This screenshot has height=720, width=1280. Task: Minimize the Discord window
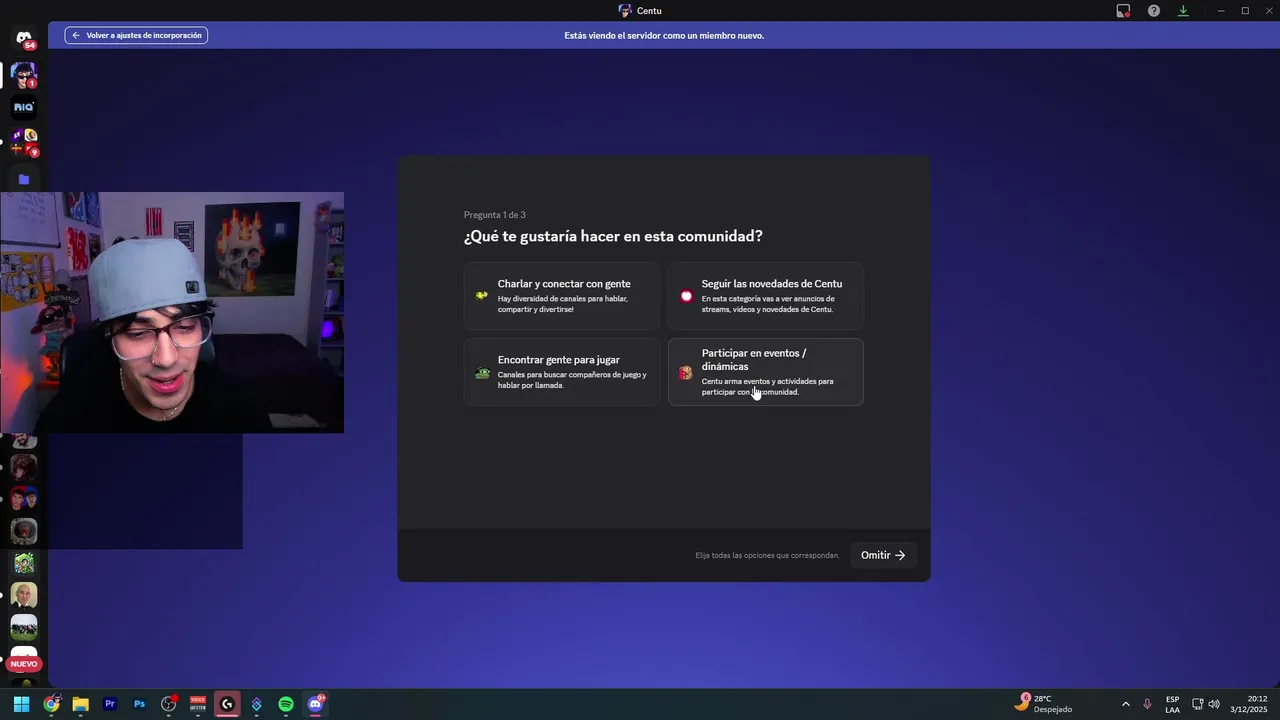click(x=1221, y=11)
